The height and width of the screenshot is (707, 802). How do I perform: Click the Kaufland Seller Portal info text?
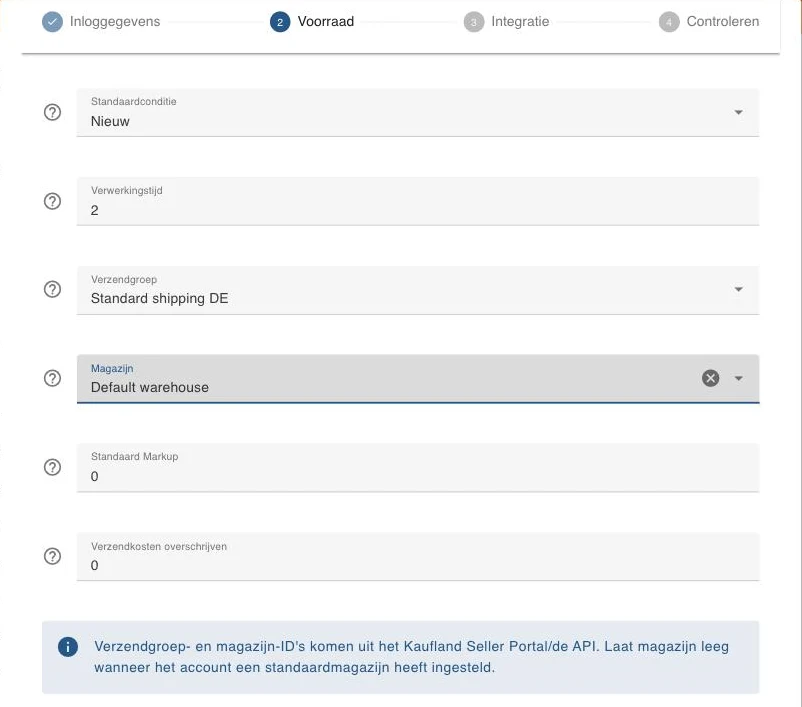click(x=411, y=657)
